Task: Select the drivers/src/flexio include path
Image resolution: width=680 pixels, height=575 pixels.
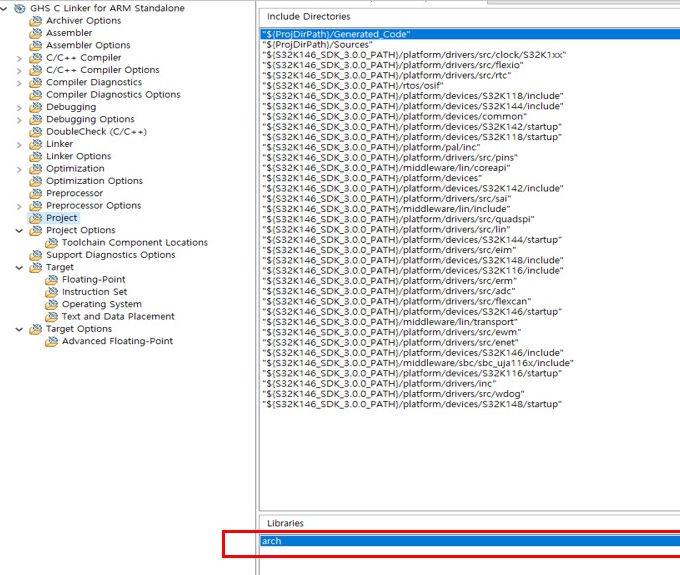Action: click(x=393, y=65)
